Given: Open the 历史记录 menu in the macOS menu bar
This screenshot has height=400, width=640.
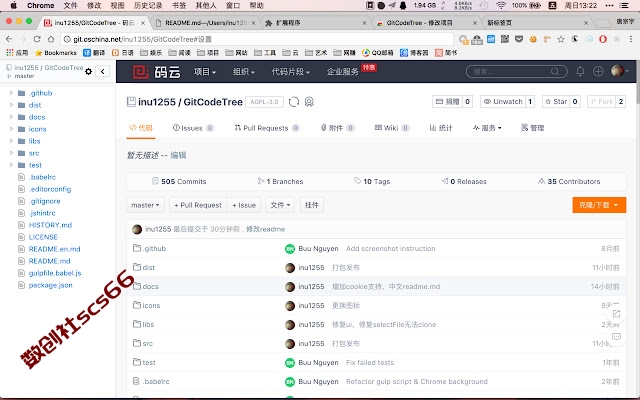Looking at the screenshot, I should [148, 5].
